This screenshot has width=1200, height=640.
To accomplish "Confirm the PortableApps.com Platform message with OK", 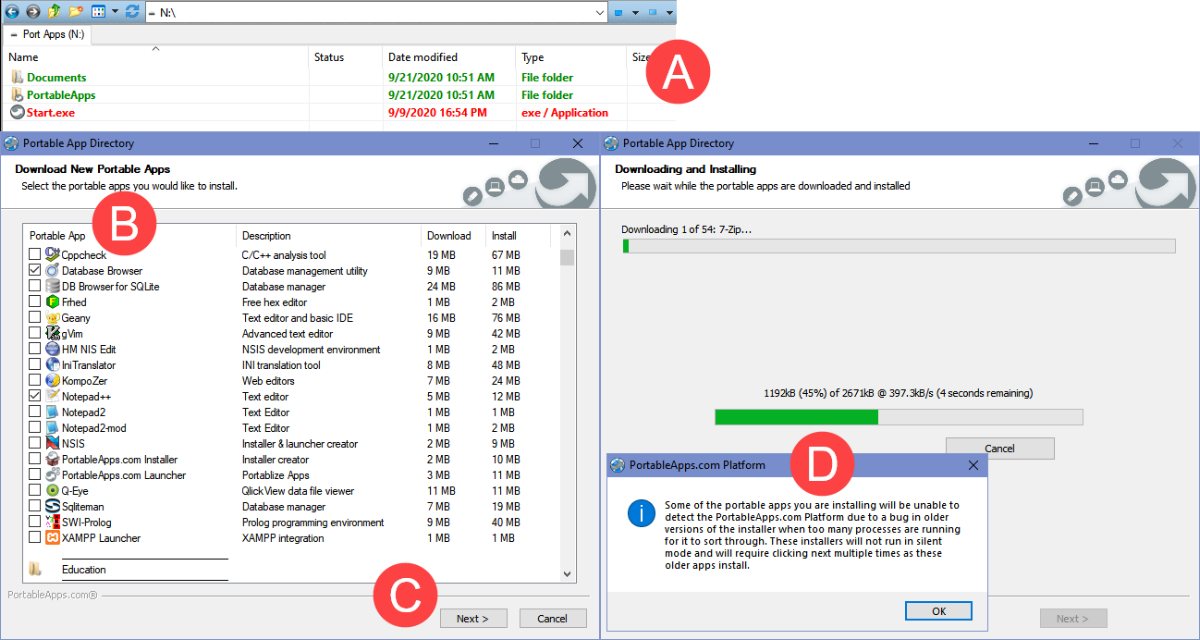I will (x=938, y=610).
